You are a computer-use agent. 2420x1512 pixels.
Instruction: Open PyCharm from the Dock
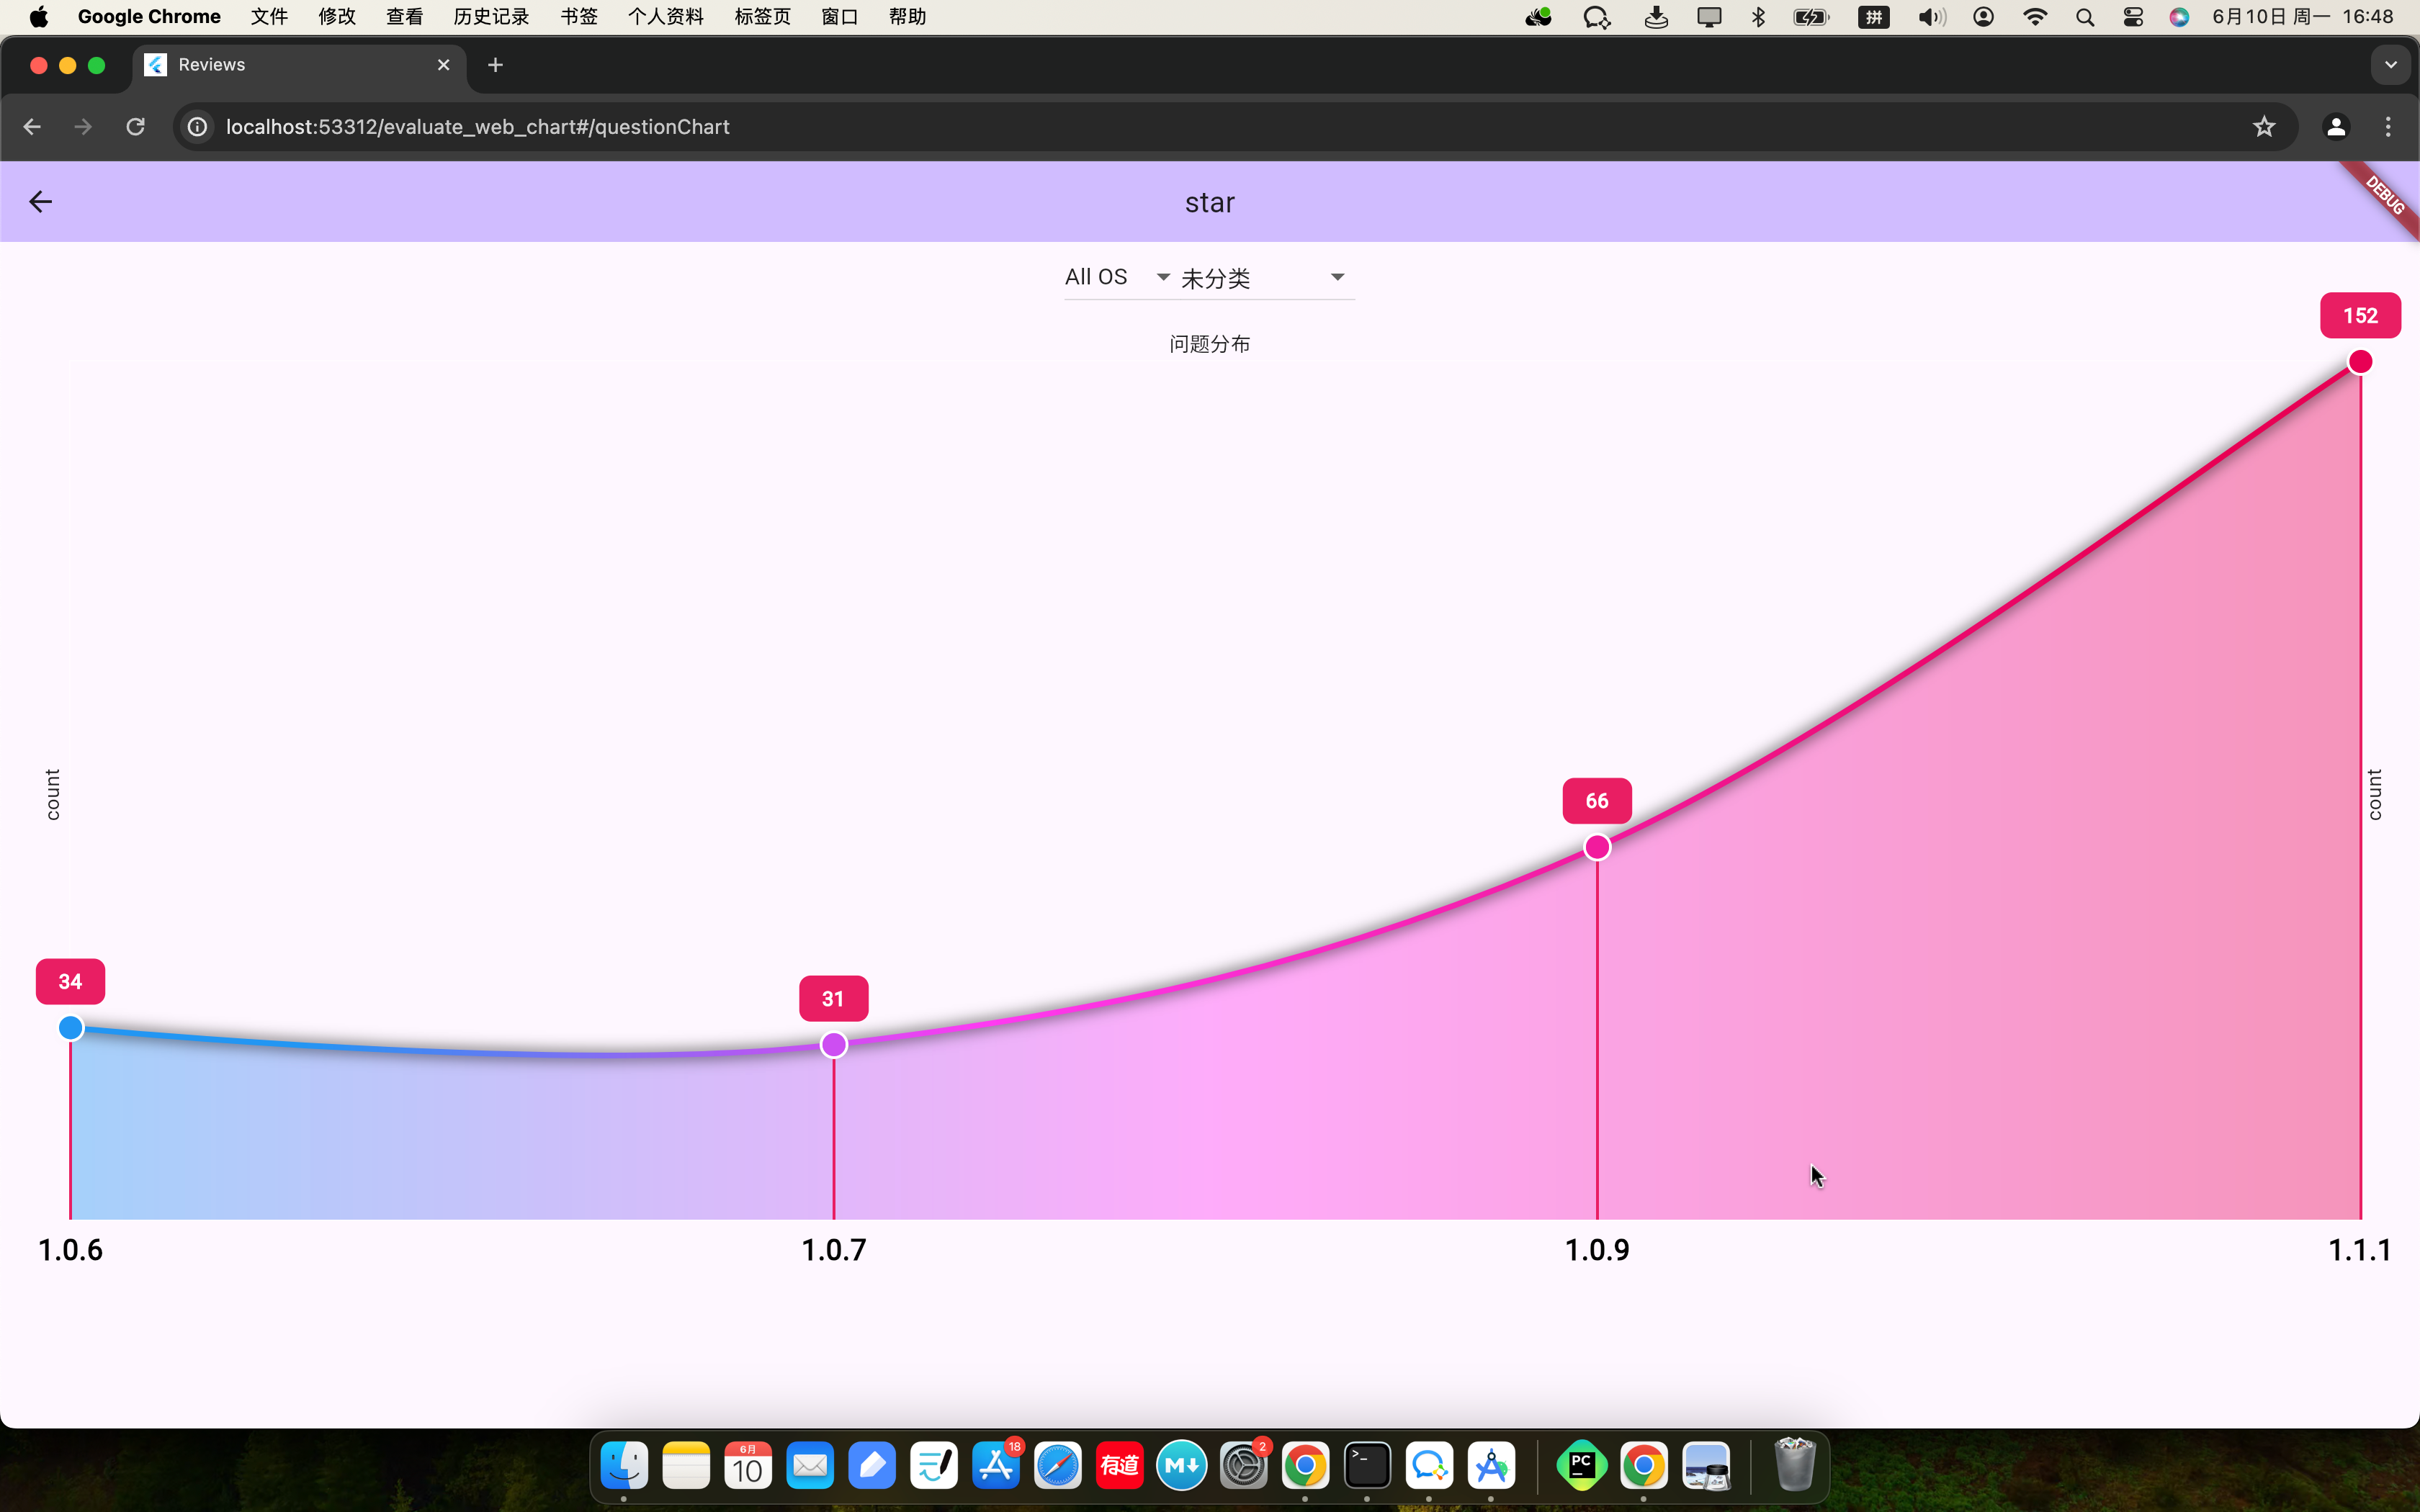[x=1582, y=1466]
